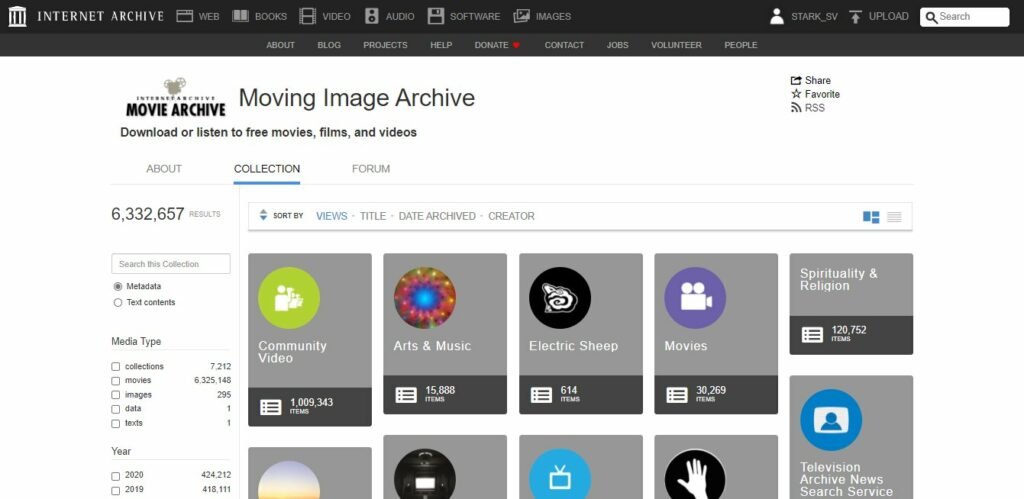Check the movies media type checkbox
Viewport: 1024px width, 499px height.
[116, 381]
